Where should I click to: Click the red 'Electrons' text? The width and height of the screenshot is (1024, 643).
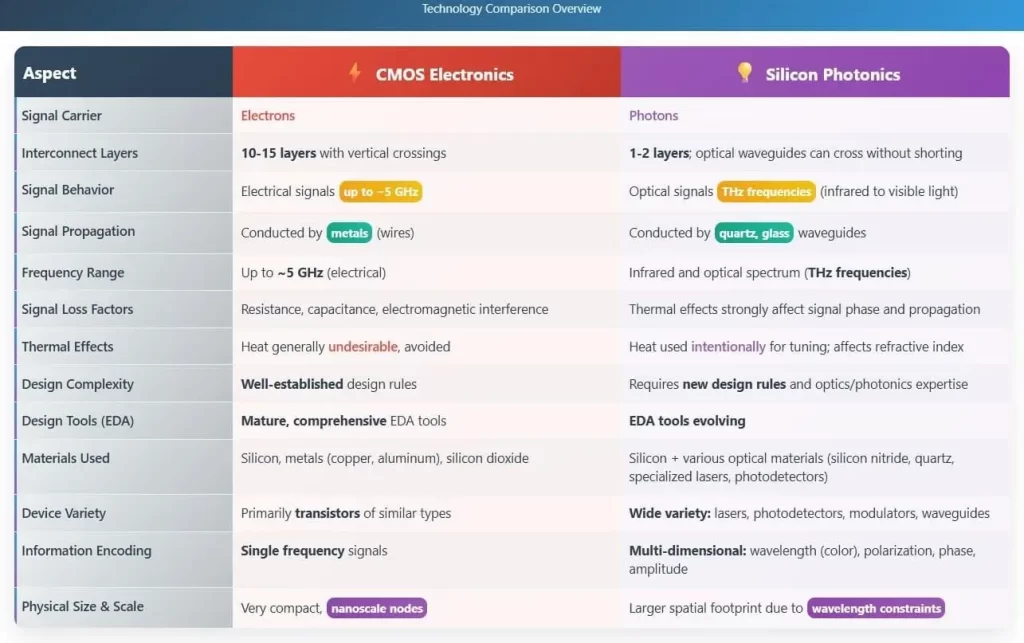268,116
